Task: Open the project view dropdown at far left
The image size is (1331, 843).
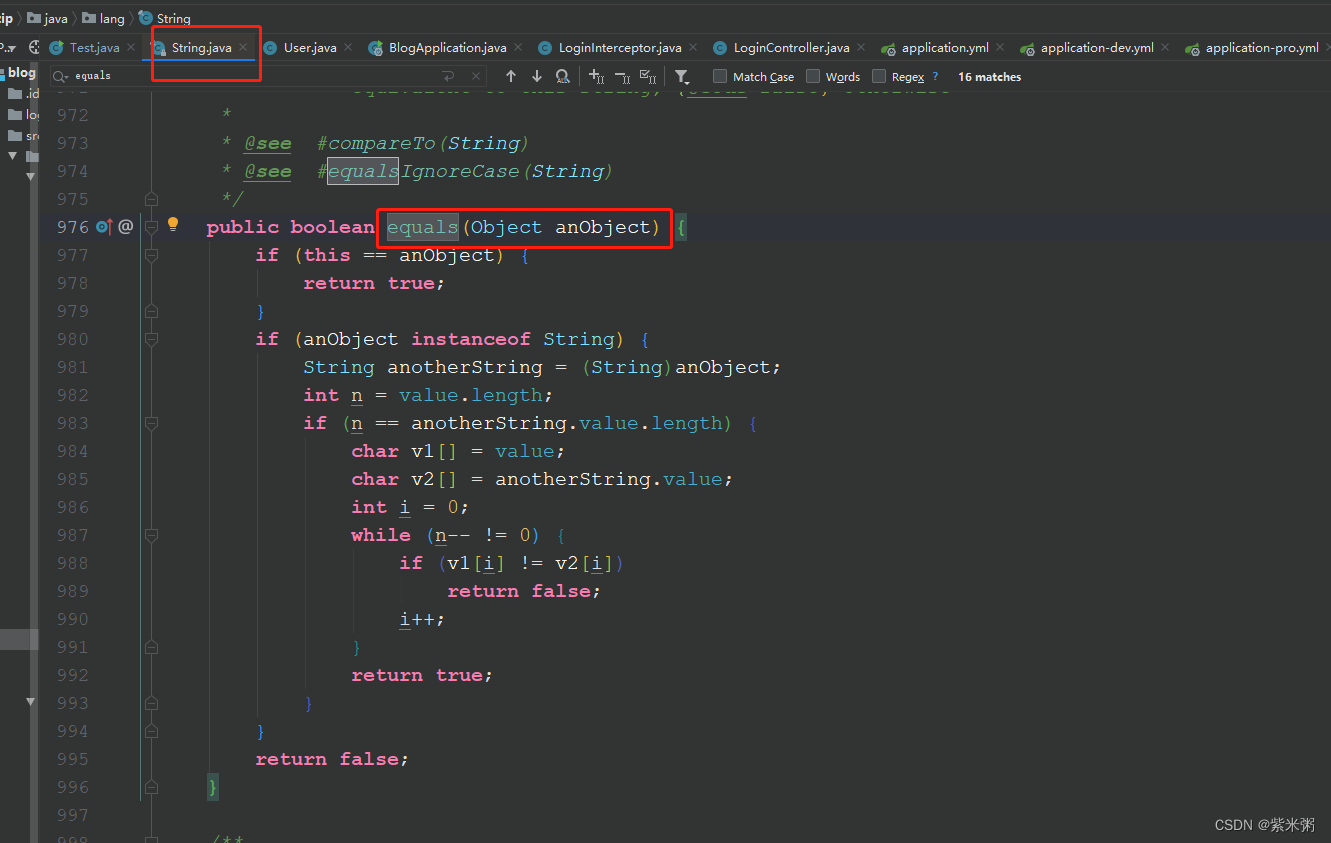Action: [x=6, y=47]
